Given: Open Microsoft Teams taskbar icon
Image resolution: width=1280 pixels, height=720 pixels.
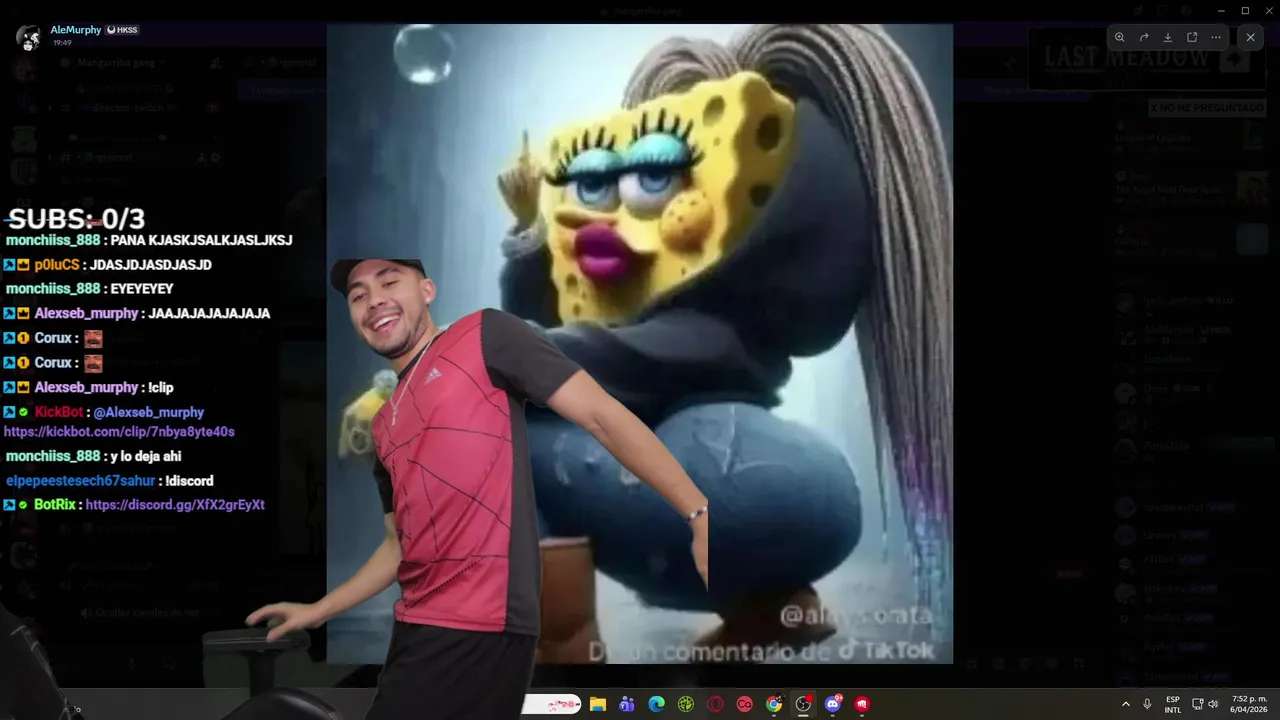Looking at the screenshot, I should point(627,704).
